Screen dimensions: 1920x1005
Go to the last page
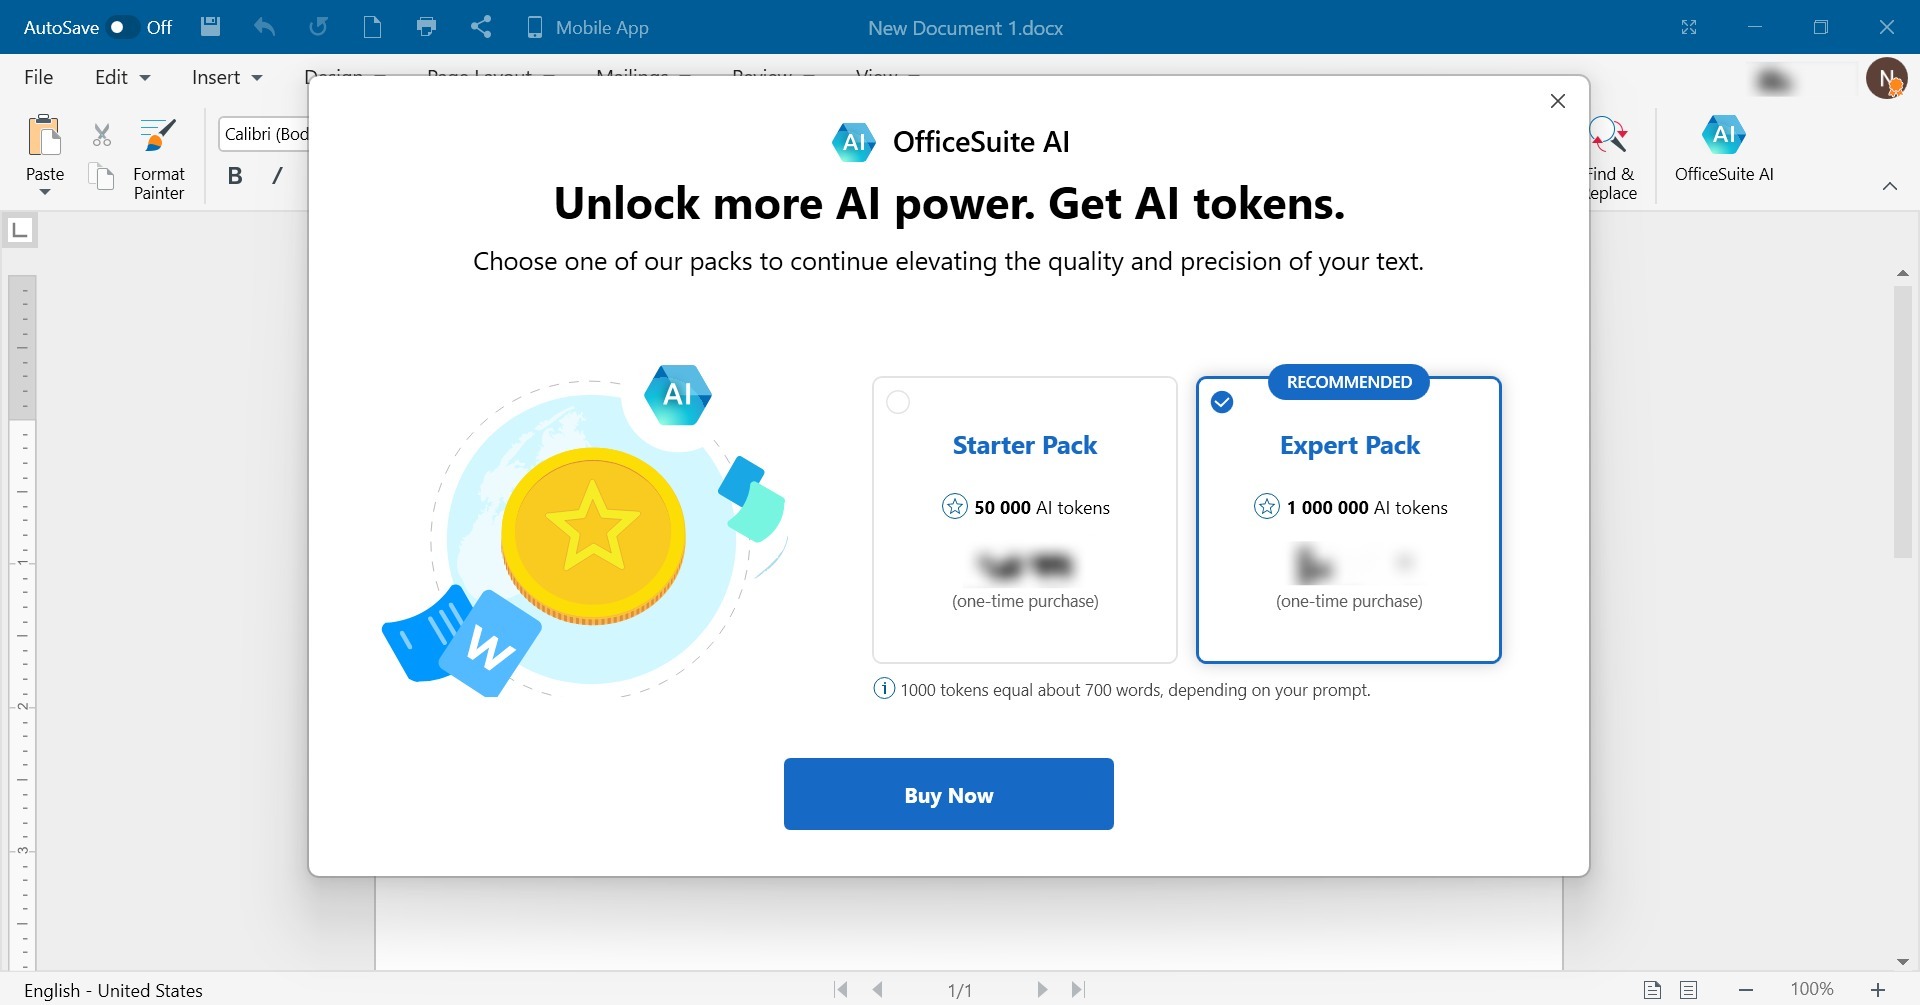click(x=1078, y=989)
